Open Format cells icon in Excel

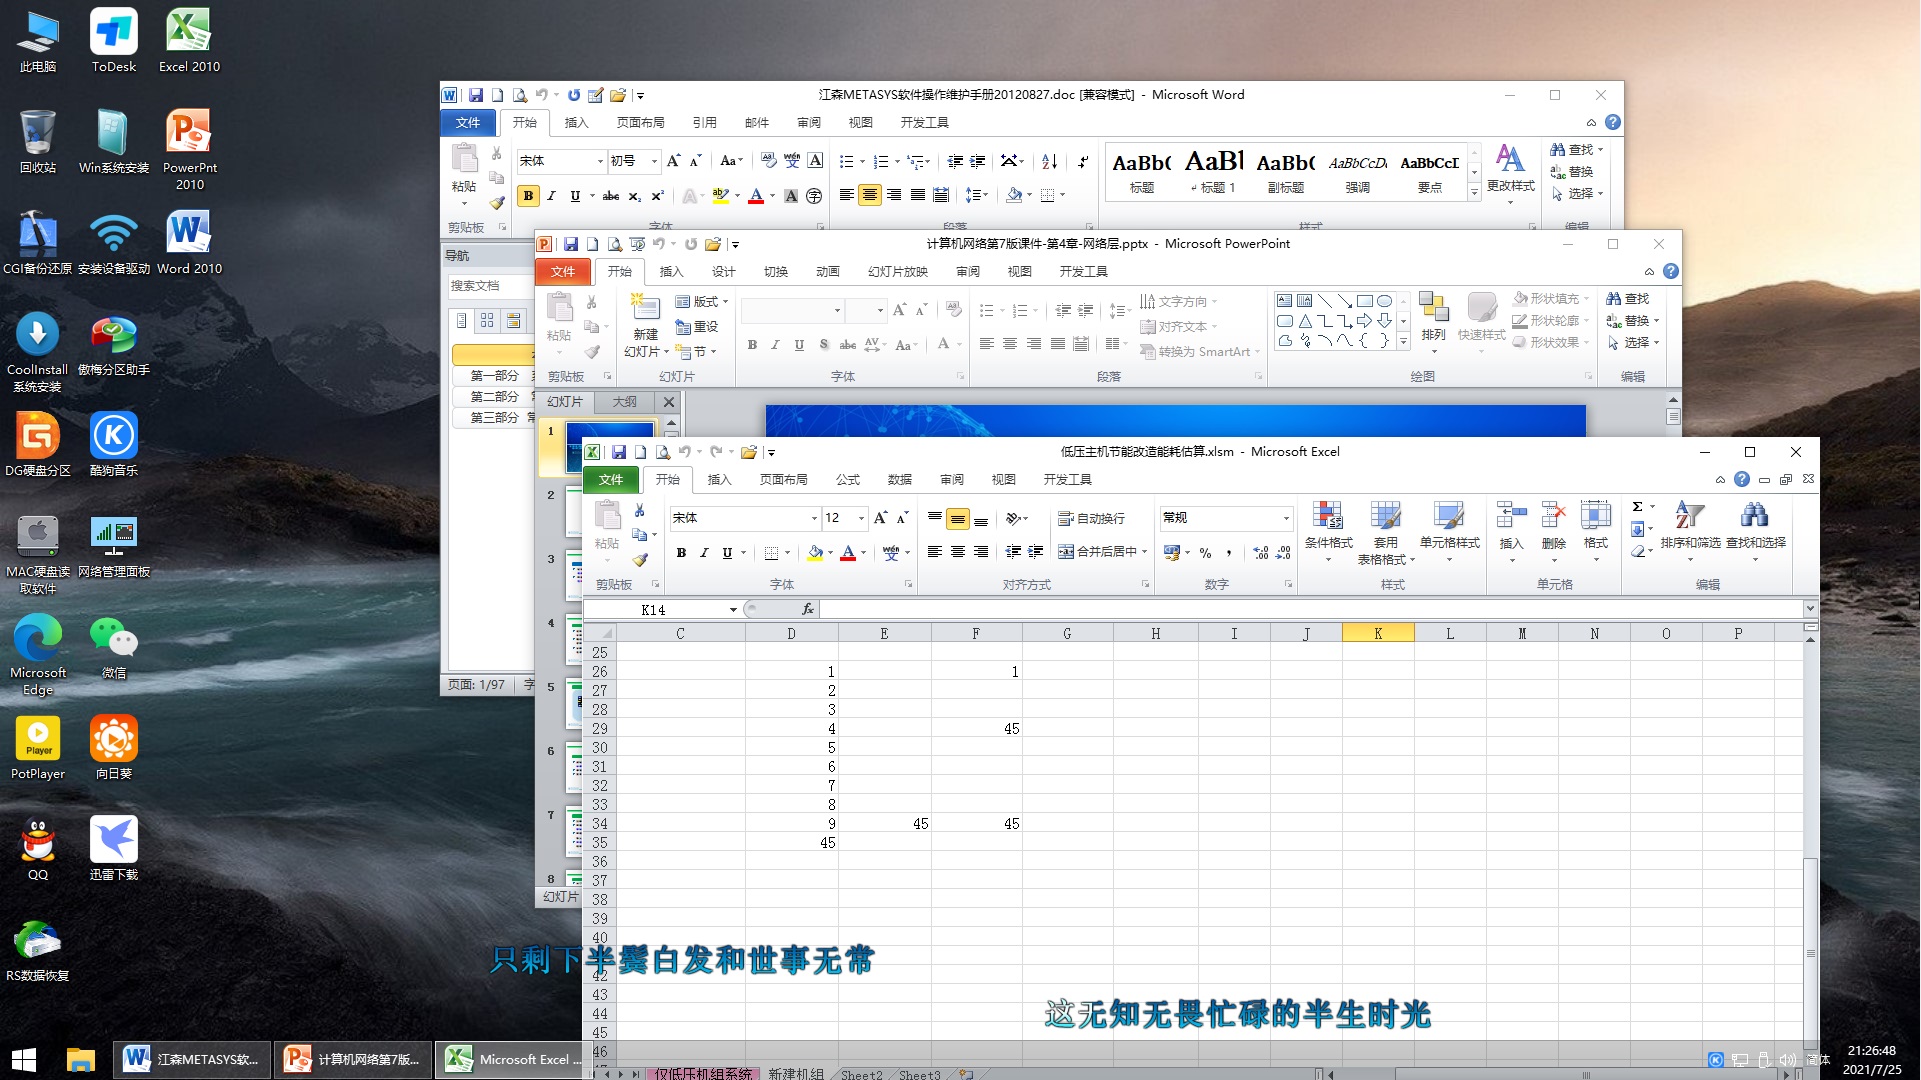(x=1595, y=531)
